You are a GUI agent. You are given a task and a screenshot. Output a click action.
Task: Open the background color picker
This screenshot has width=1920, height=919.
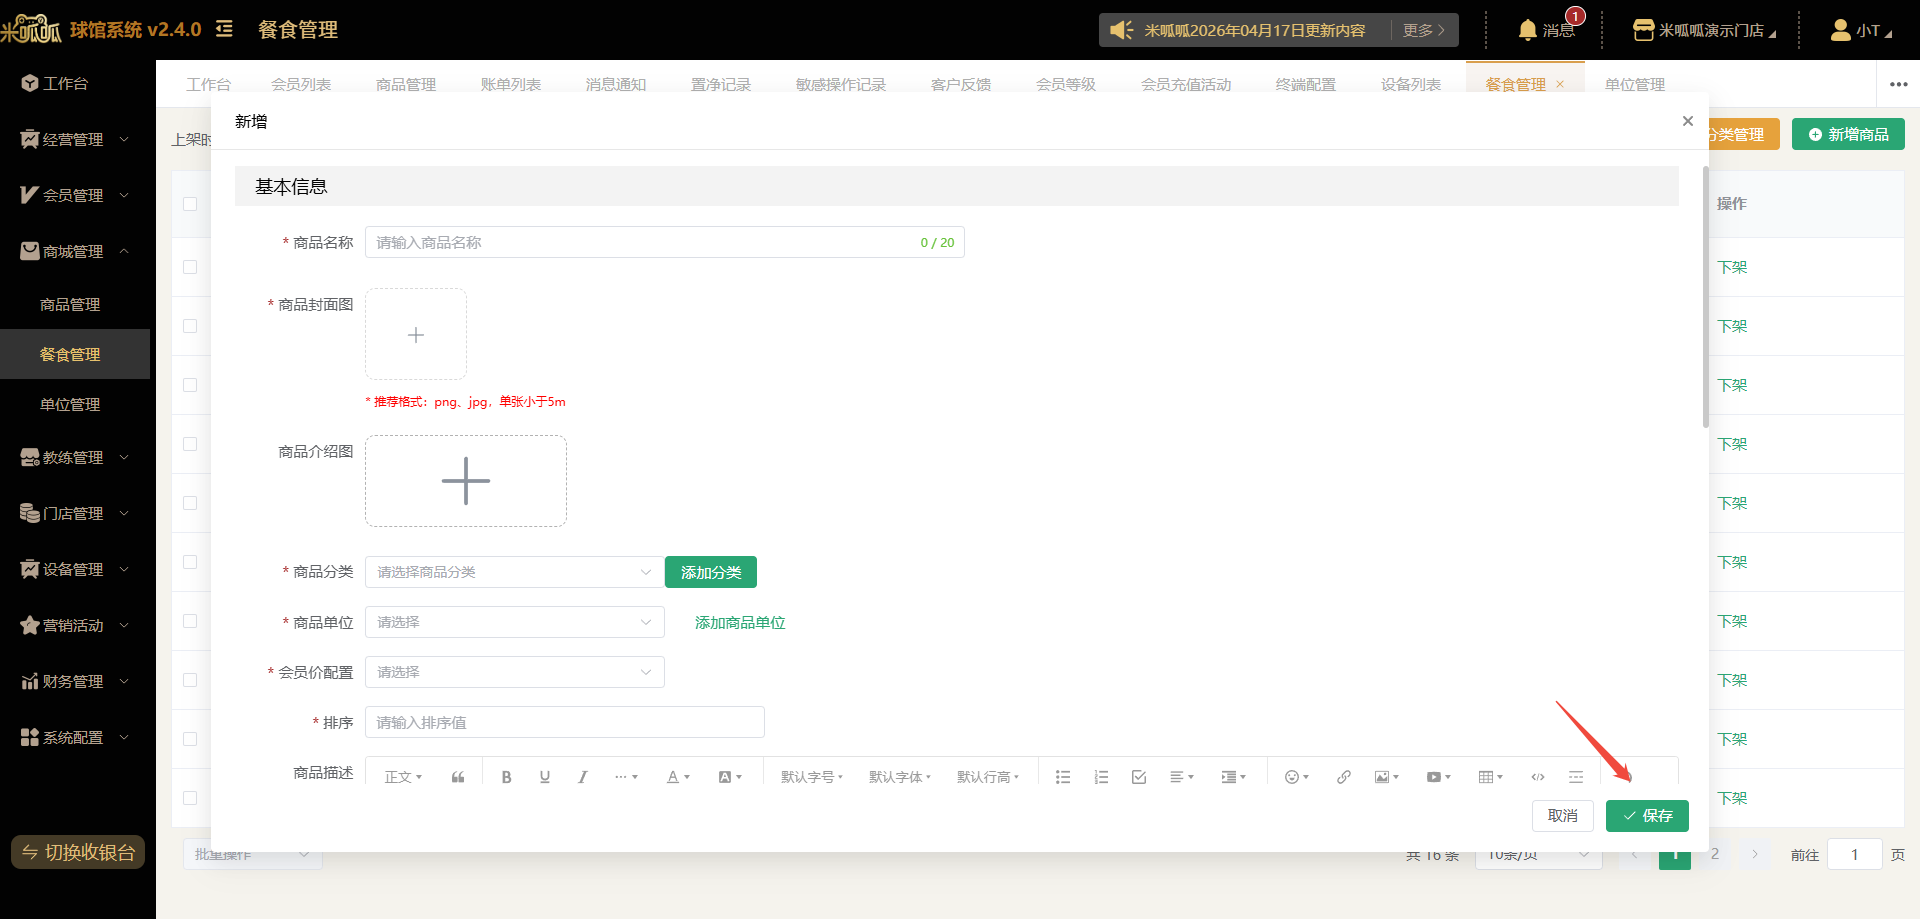click(x=730, y=777)
